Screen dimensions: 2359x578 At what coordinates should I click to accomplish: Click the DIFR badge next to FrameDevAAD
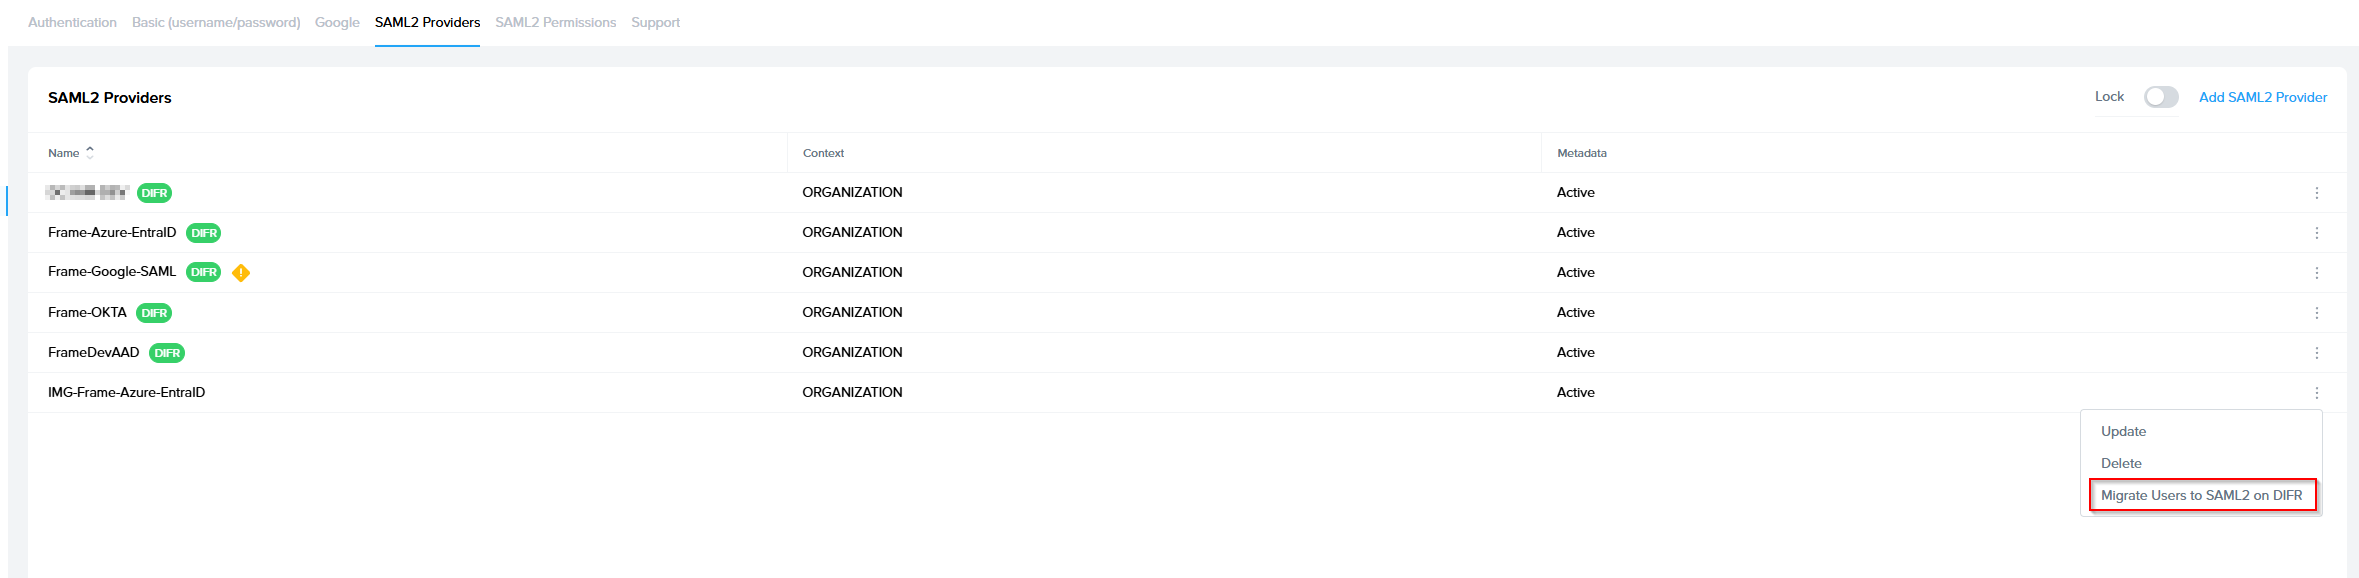[x=167, y=353]
